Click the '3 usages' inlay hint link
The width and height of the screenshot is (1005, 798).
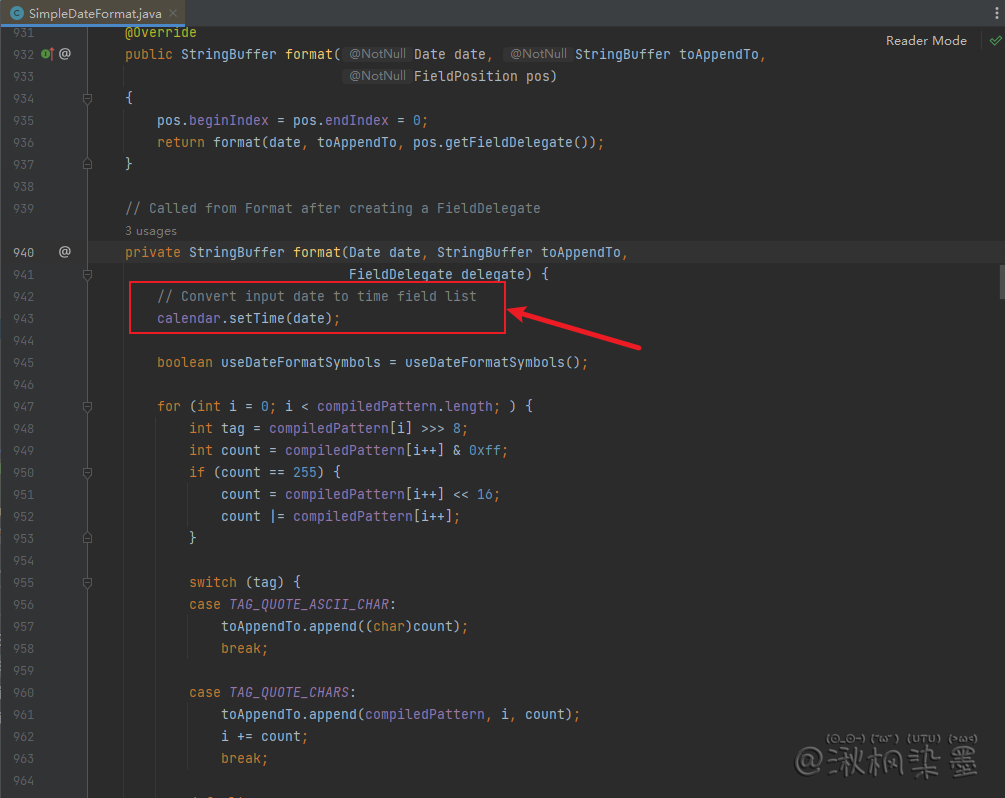click(150, 231)
